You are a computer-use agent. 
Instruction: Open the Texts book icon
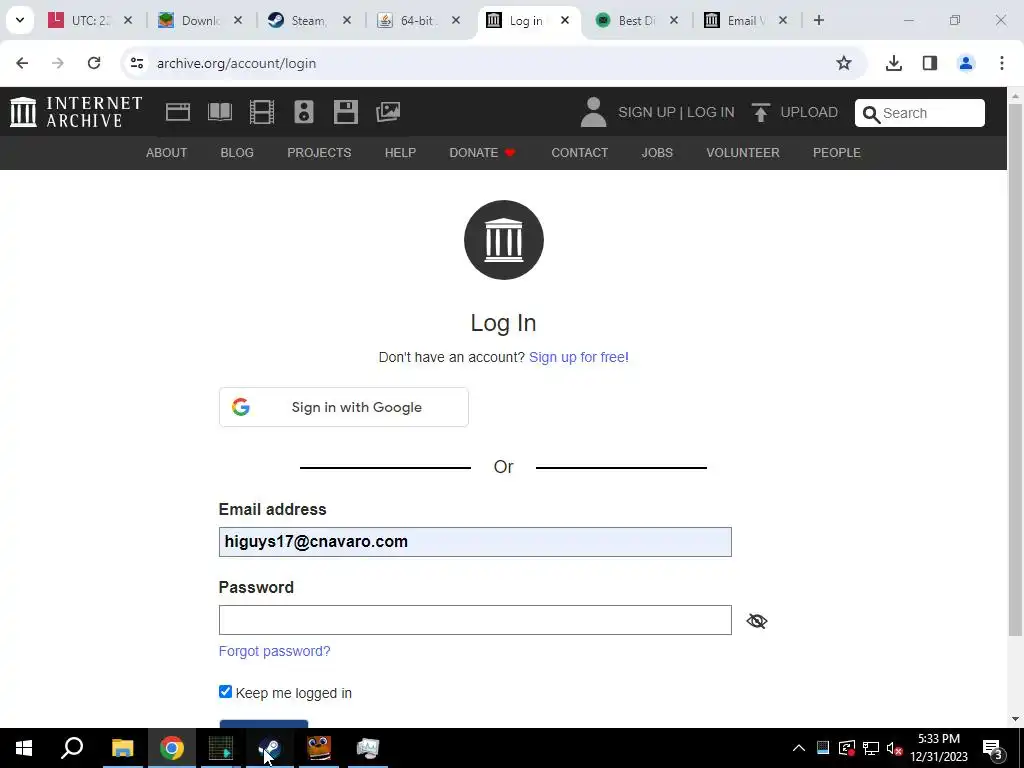(x=219, y=112)
